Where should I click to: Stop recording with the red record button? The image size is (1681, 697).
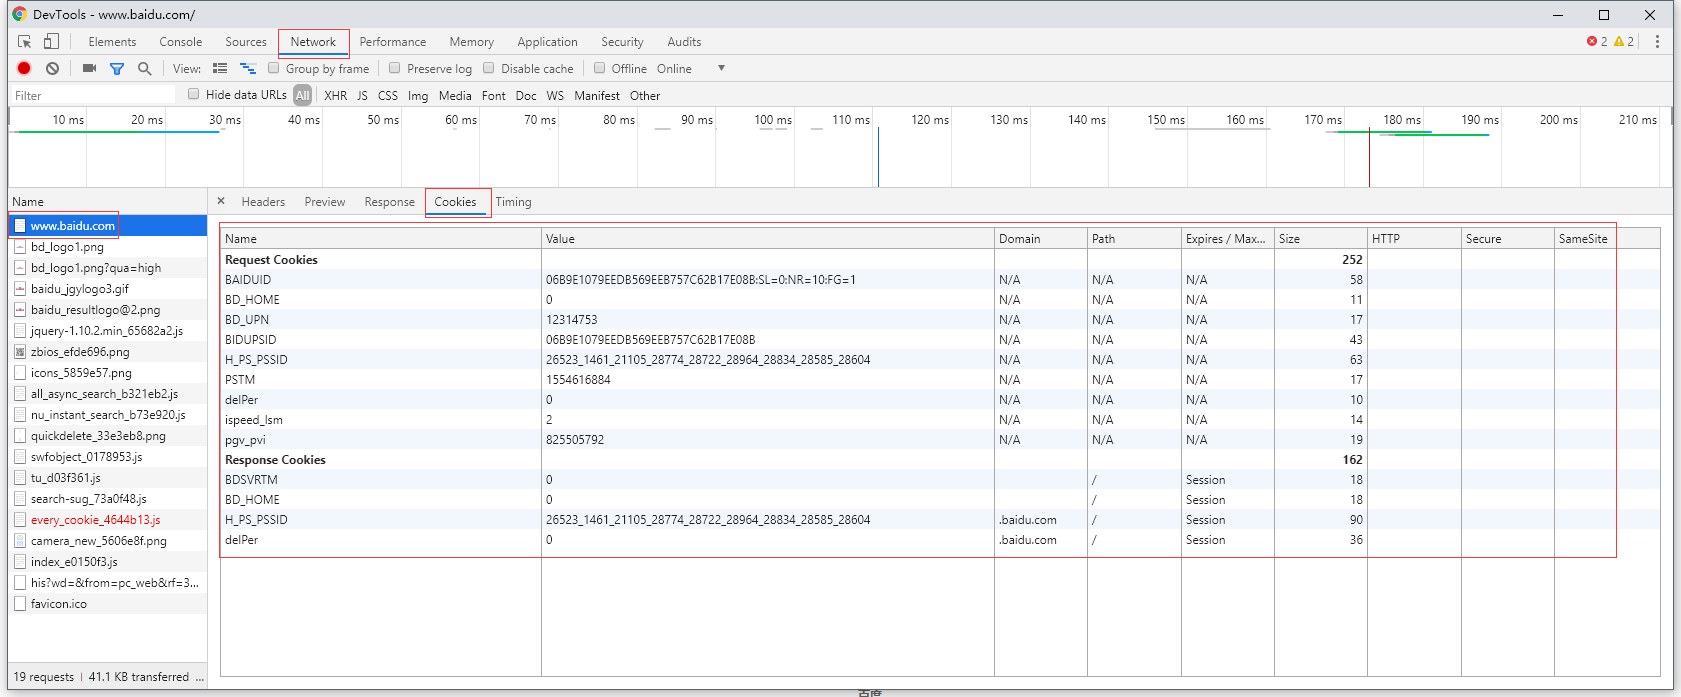[24, 68]
